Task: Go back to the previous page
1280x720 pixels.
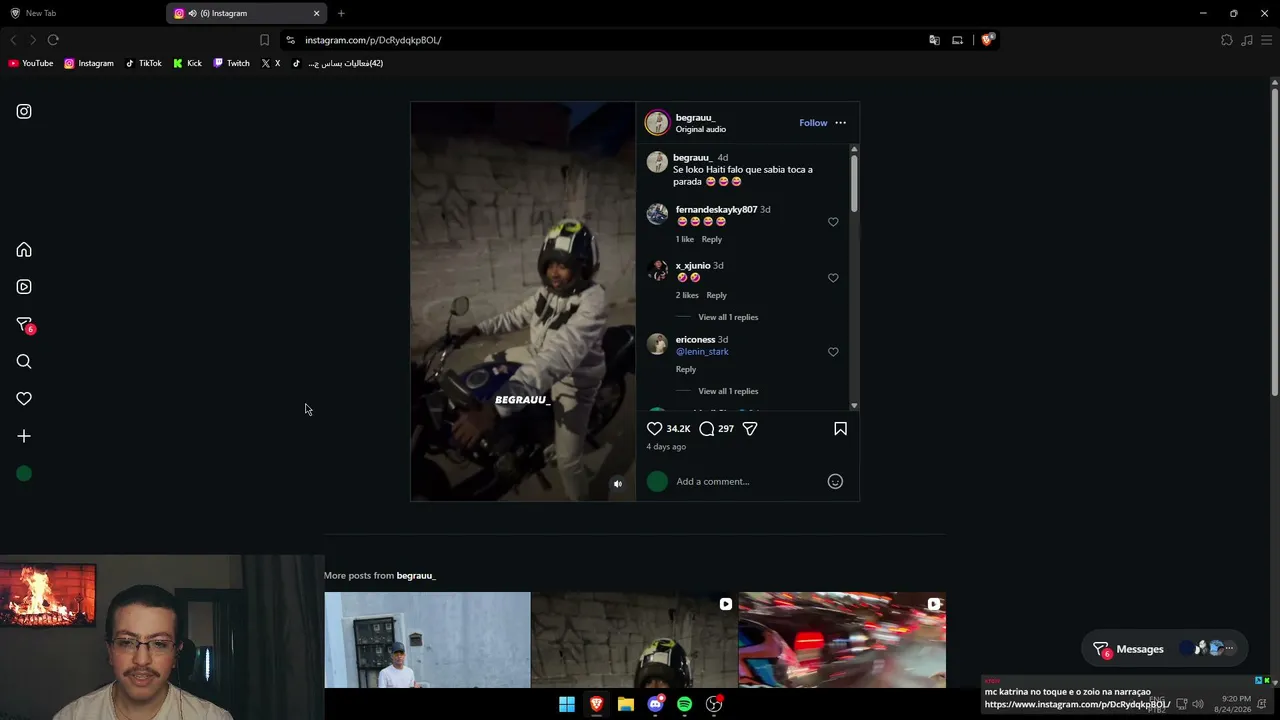Action: pos(13,40)
